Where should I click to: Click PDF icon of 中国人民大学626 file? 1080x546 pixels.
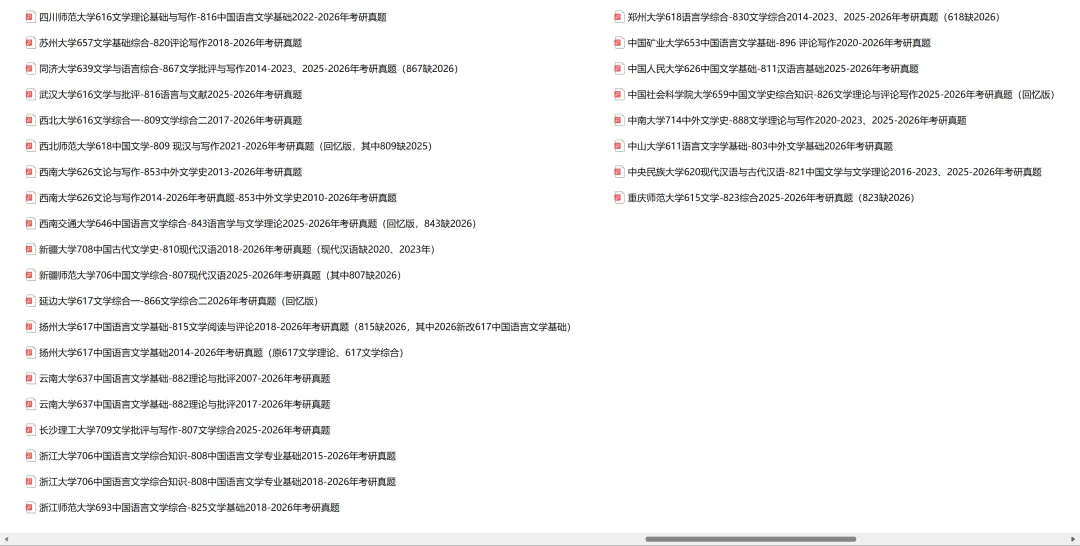pos(619,68)
